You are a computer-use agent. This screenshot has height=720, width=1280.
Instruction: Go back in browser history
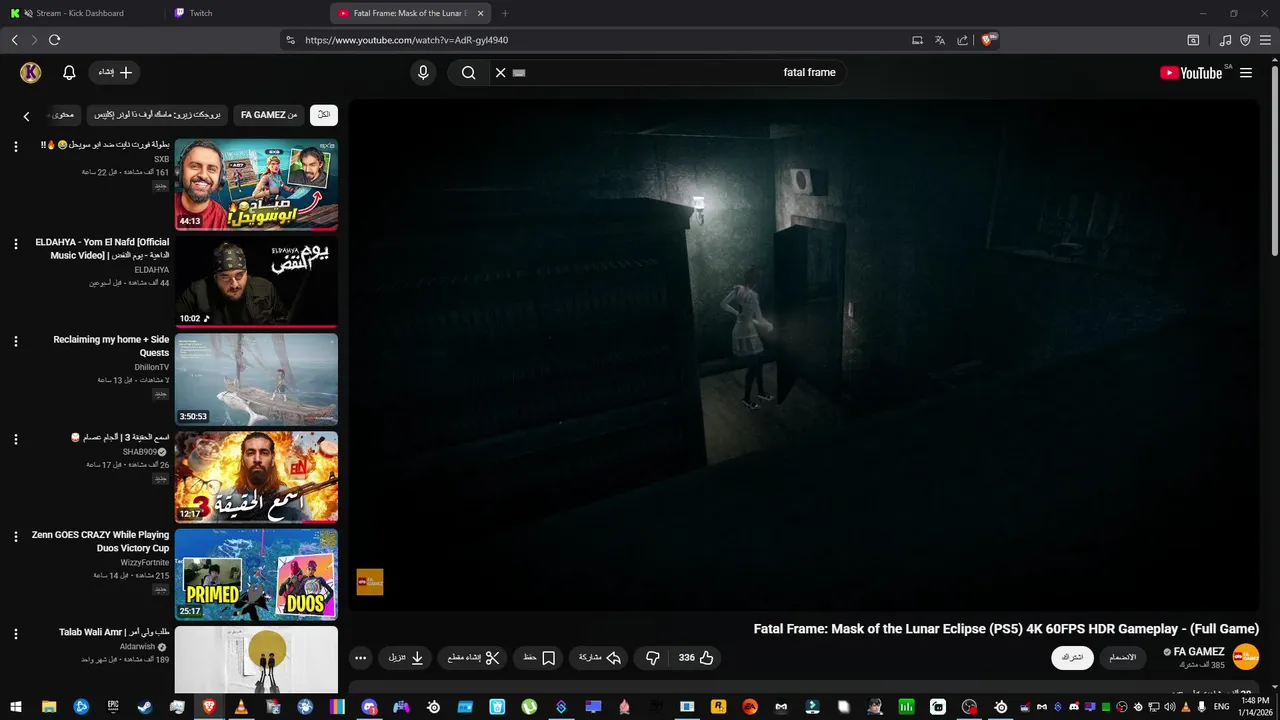click(14, 40)
